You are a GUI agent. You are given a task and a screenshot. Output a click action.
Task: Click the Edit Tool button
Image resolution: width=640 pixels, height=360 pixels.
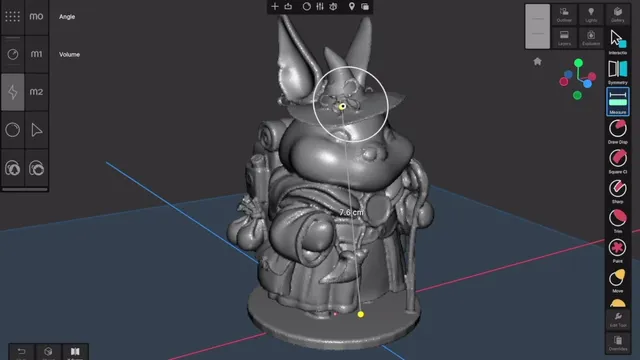coord(618,320)
